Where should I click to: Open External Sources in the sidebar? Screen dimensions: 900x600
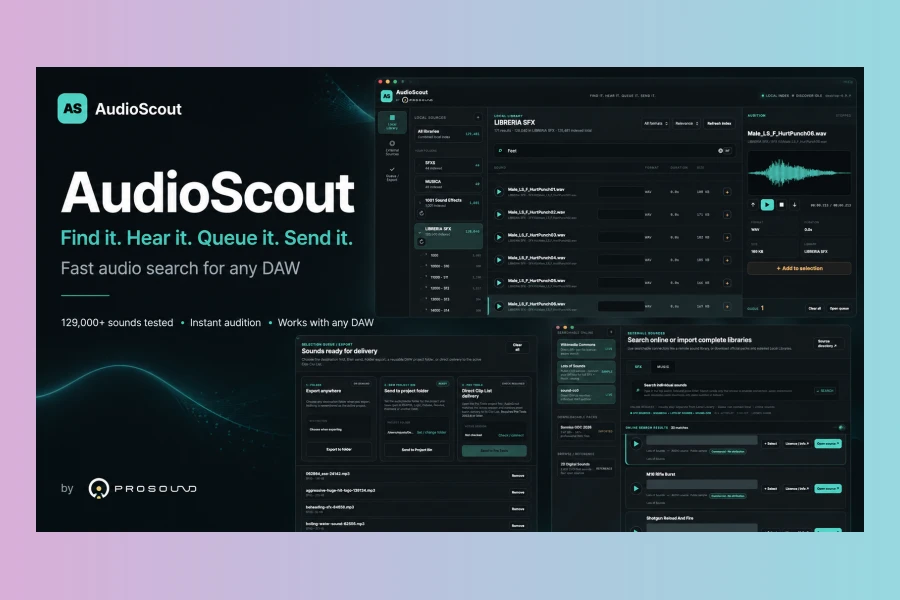pyautogui.click(x=392, y=148)
